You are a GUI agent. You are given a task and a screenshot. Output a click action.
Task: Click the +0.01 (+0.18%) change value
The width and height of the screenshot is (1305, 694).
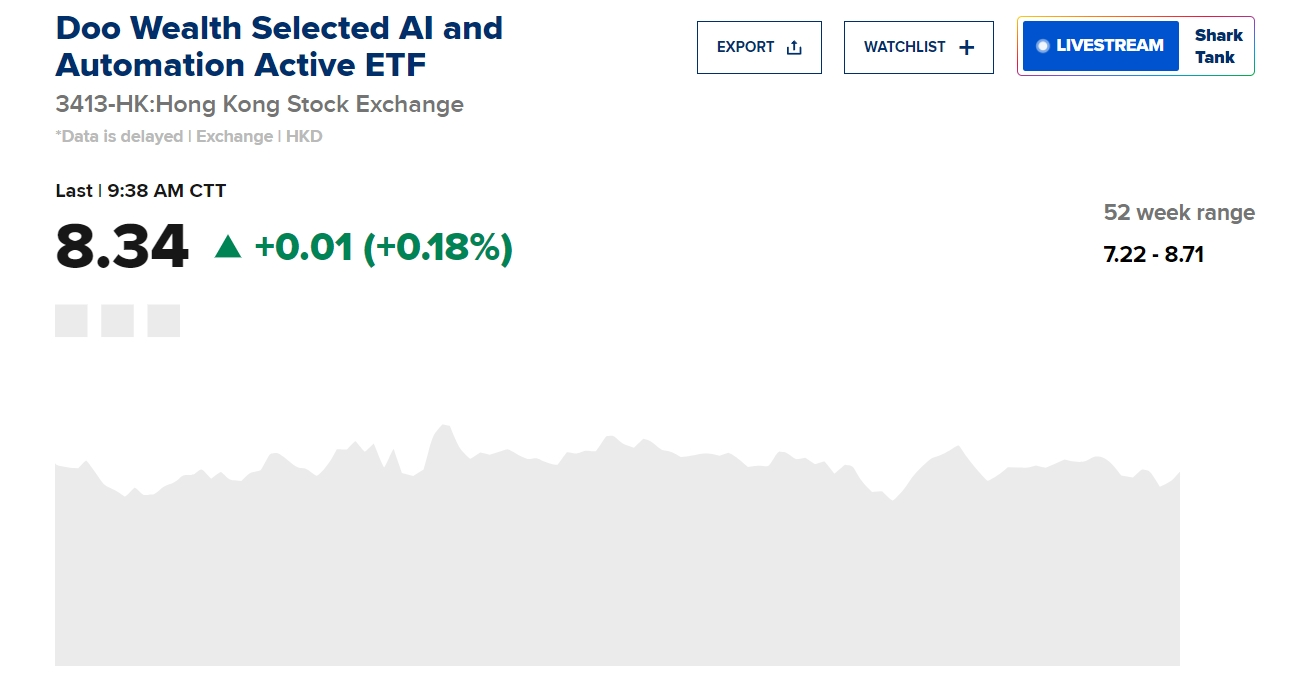point(384,247)
